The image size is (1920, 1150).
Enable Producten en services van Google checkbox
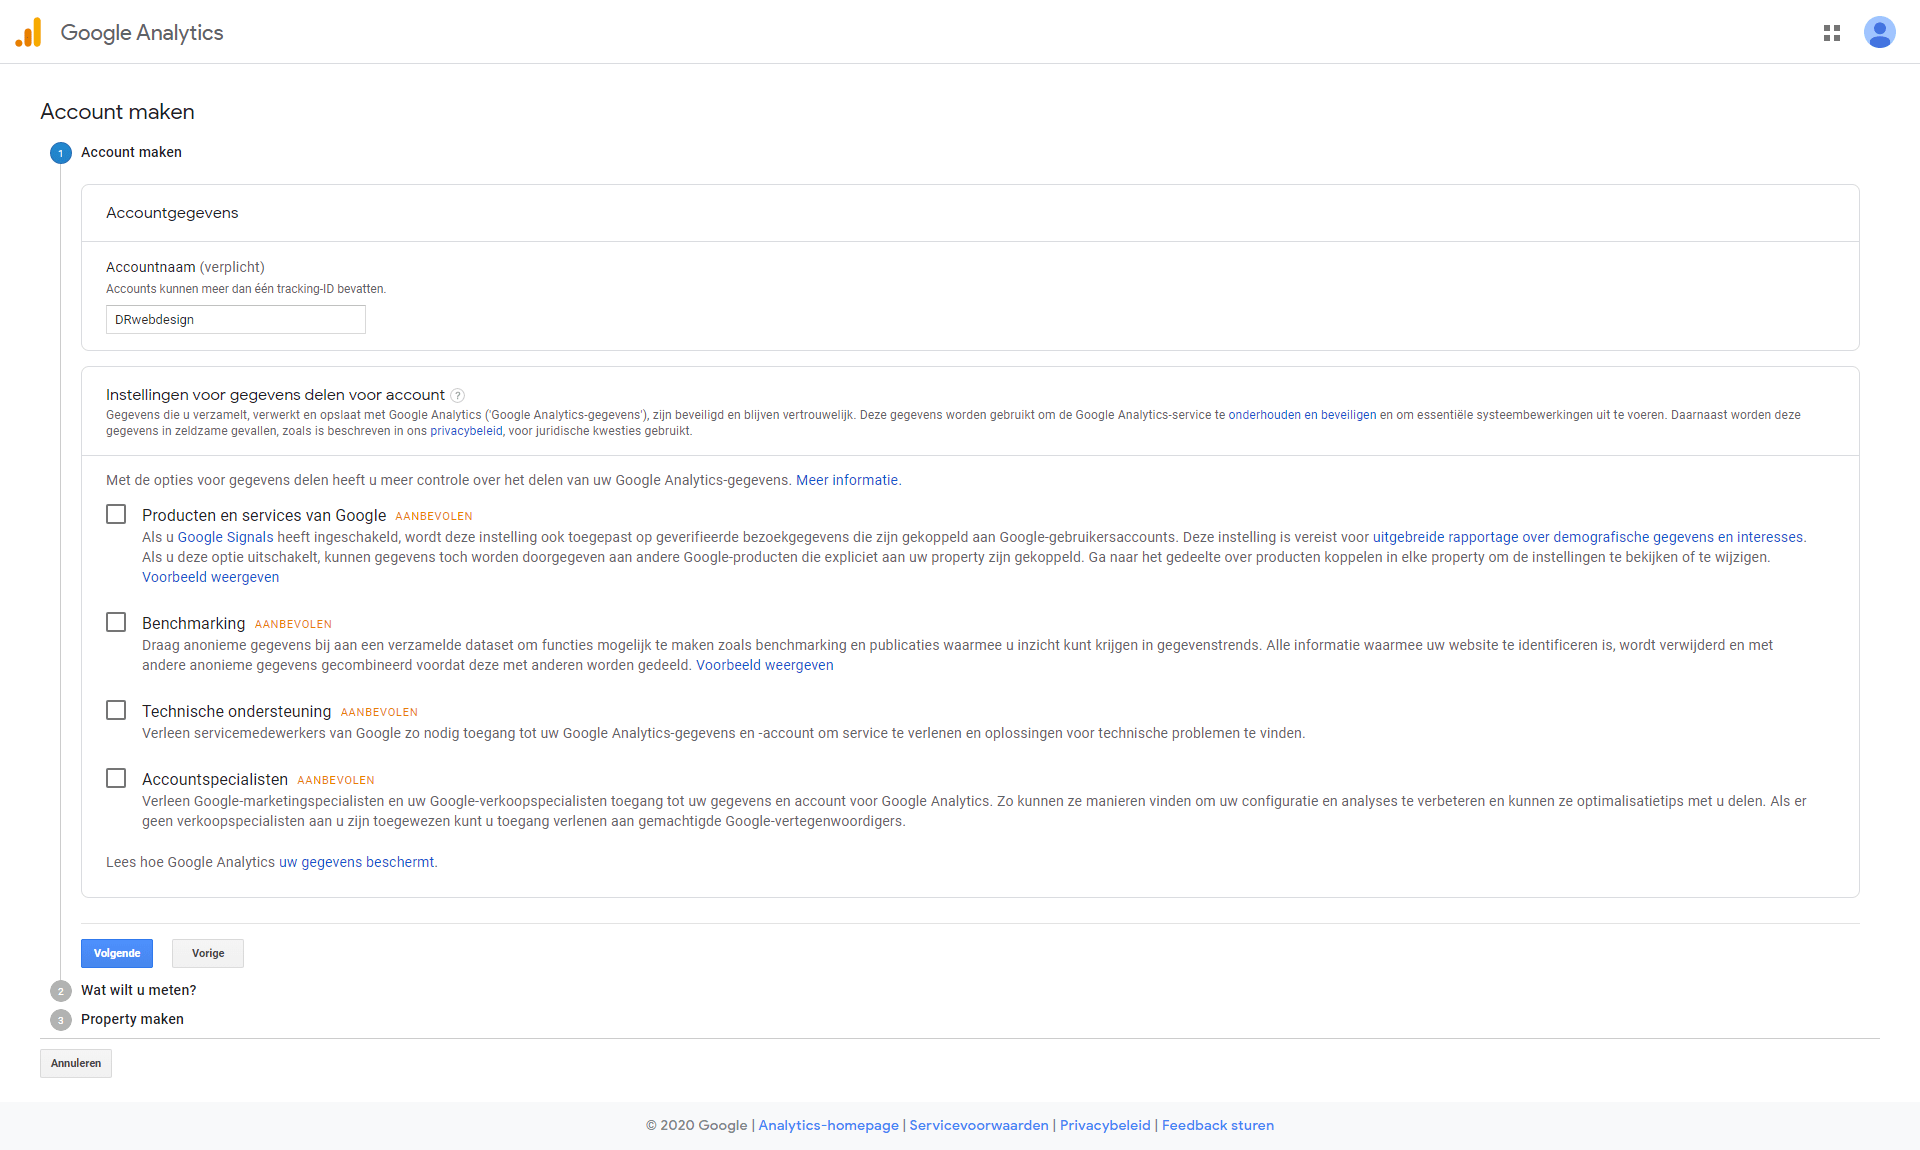116,514
